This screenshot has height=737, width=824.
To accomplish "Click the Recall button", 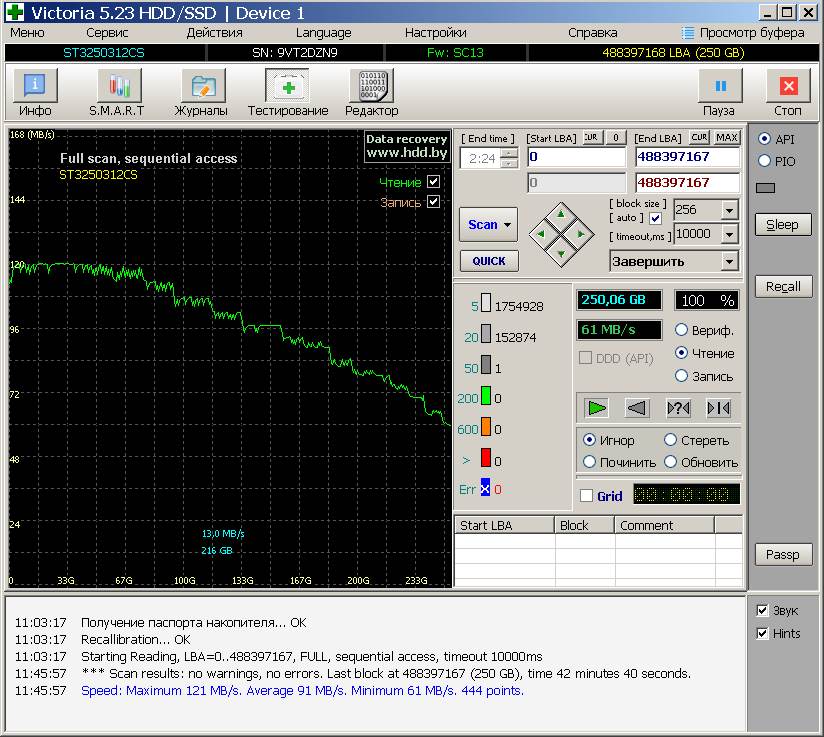I will [x=783, y=286].
